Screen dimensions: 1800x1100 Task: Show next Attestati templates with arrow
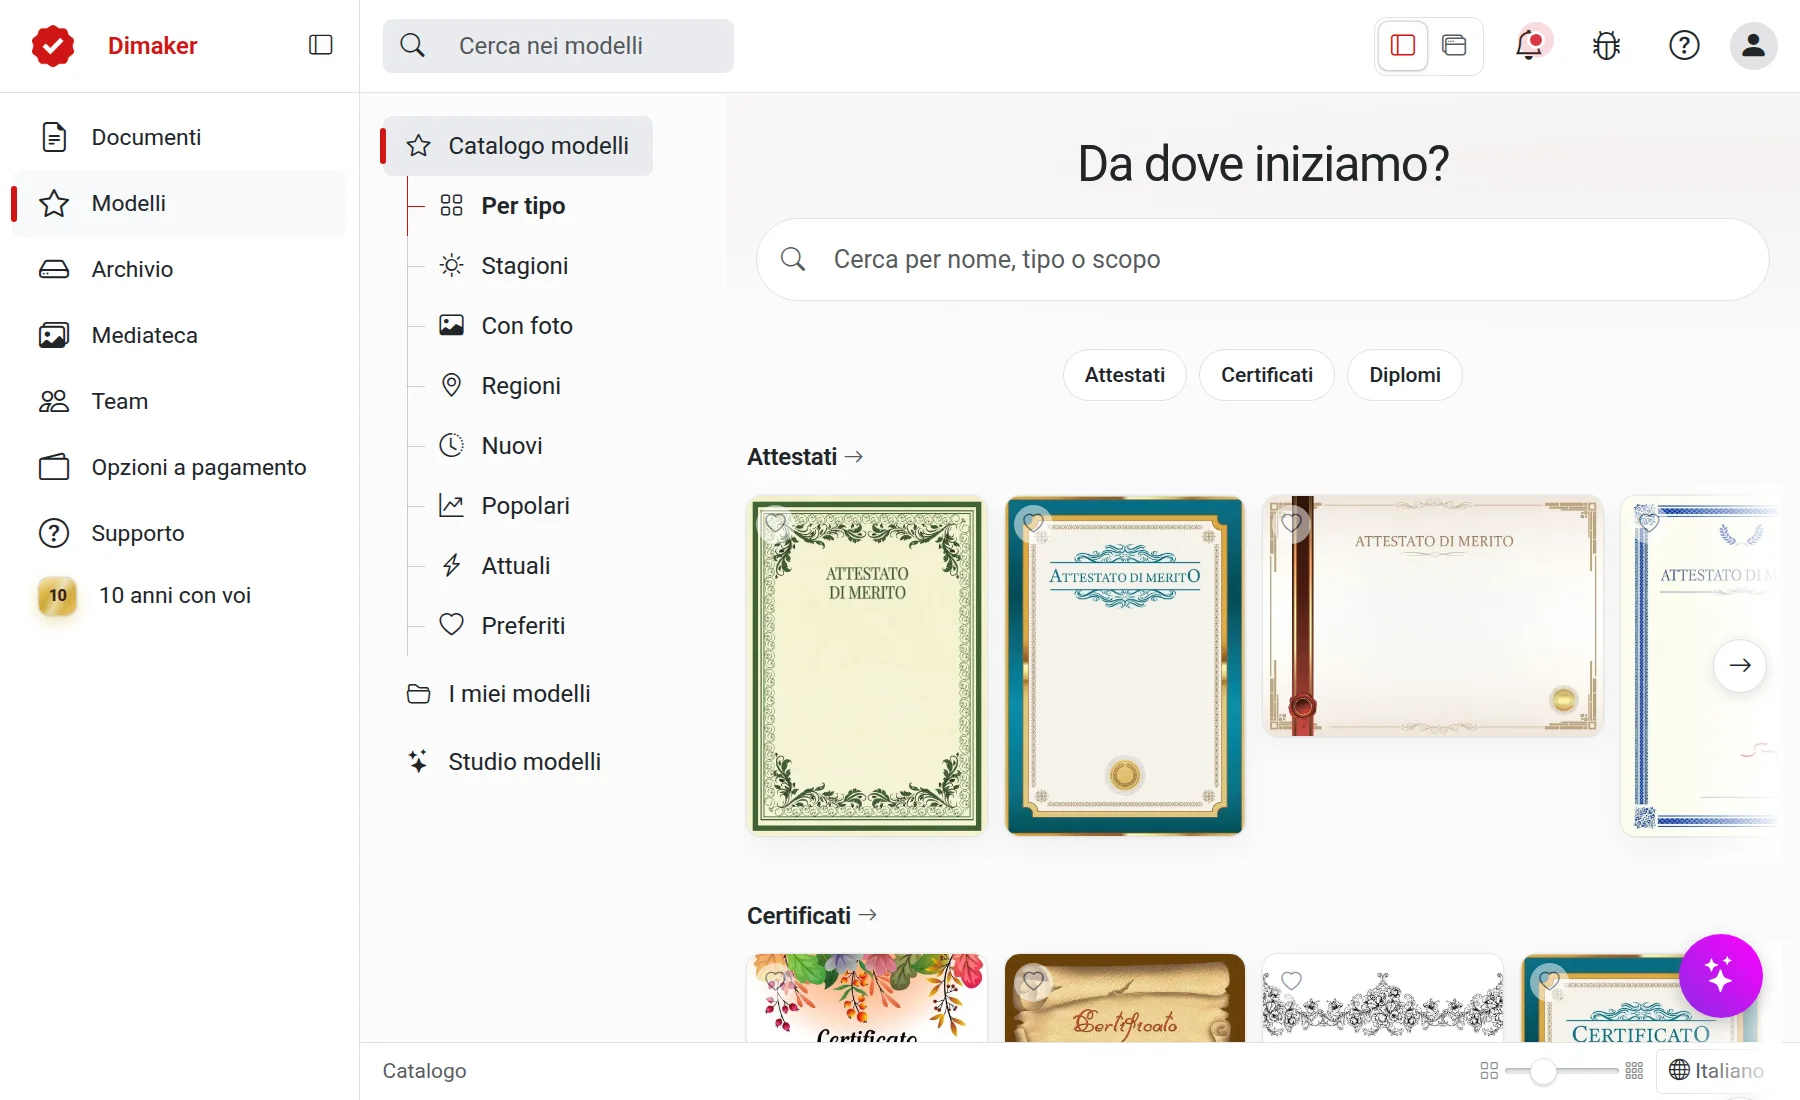click(x=1740, y=665)
